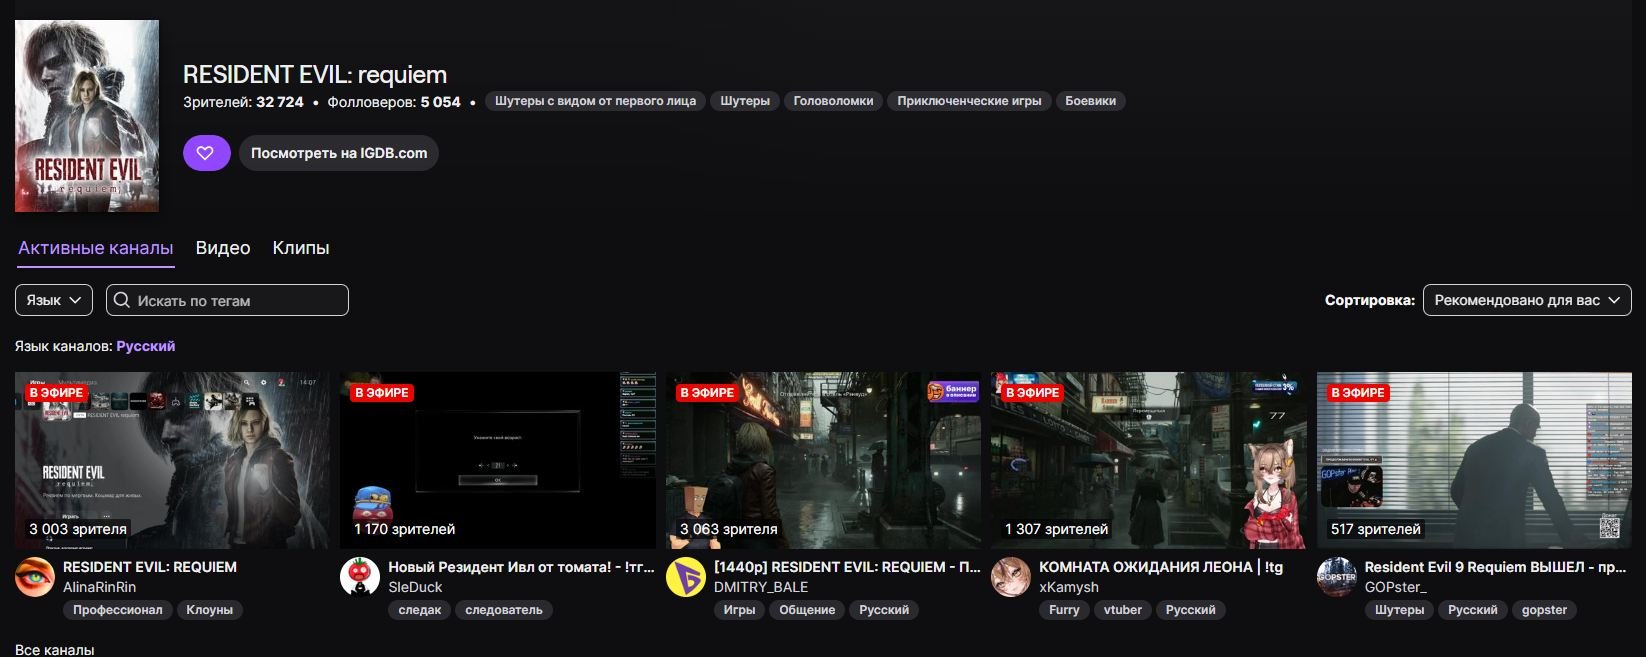Image resolution: width=1646 pixels, height=657 pixels.
Task: Open GOPster_ channel avatar
Action: (x=1337, y=577)
